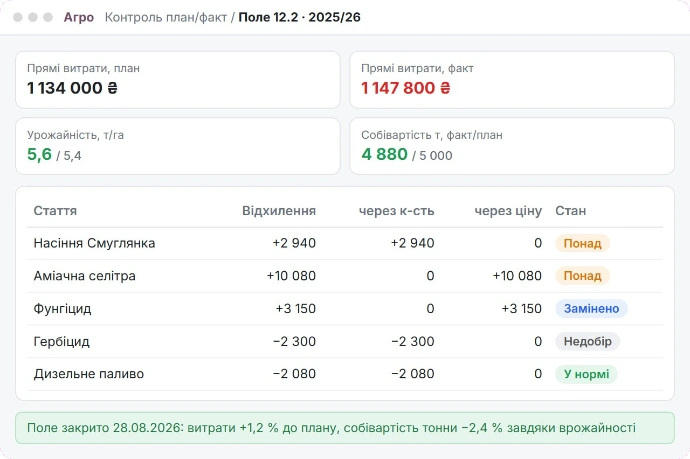
Task: Click через ціну 0 for Насіння Смуглянка
Action: click(538, 243)
